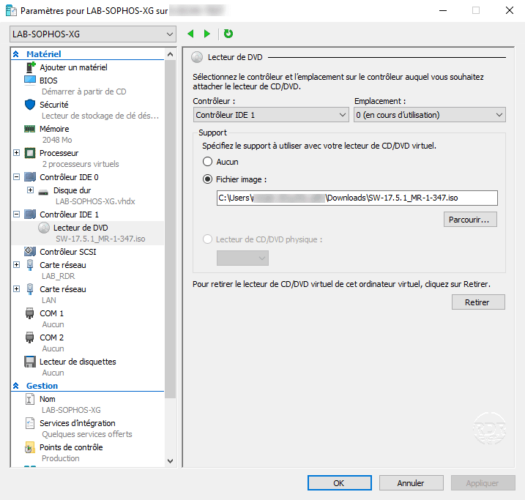Expand the LAN Carte réseau node
Screen dimensions: 525x500
pyautogui.click(x=16, y=289)
